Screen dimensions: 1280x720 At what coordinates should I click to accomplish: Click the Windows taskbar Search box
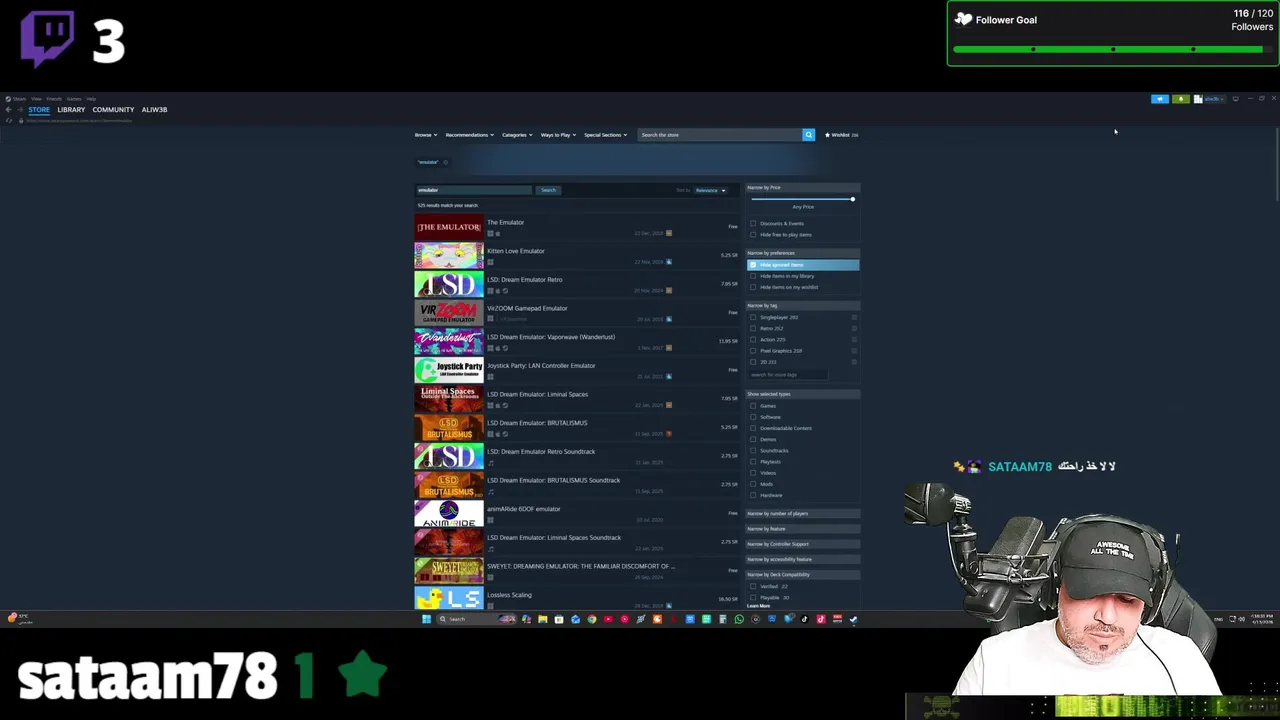[x=477, y=619]
